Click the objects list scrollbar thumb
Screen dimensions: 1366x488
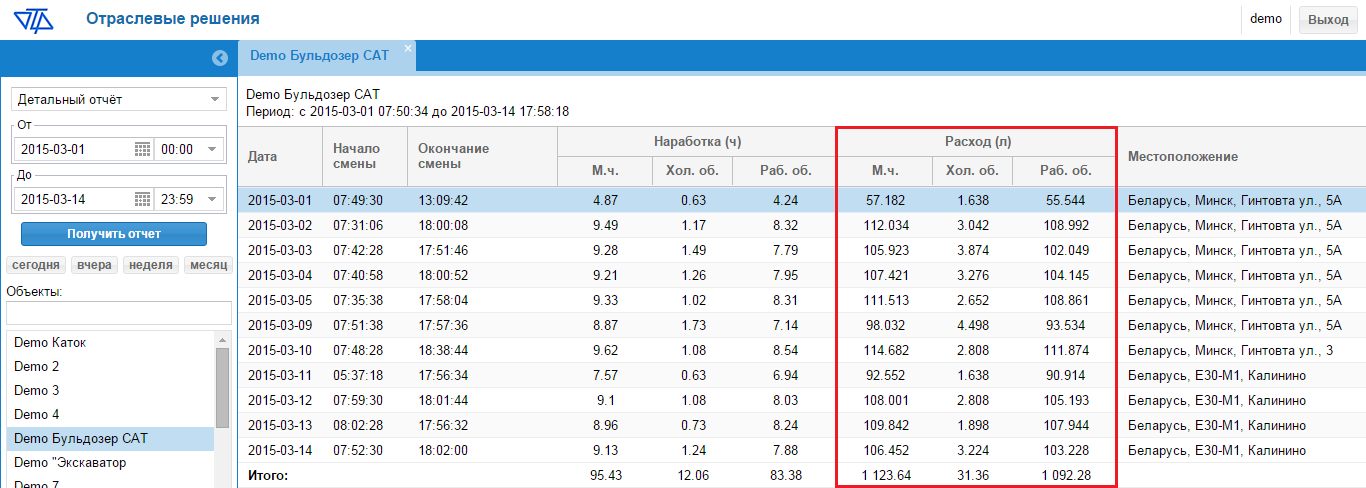coord(222,388)
